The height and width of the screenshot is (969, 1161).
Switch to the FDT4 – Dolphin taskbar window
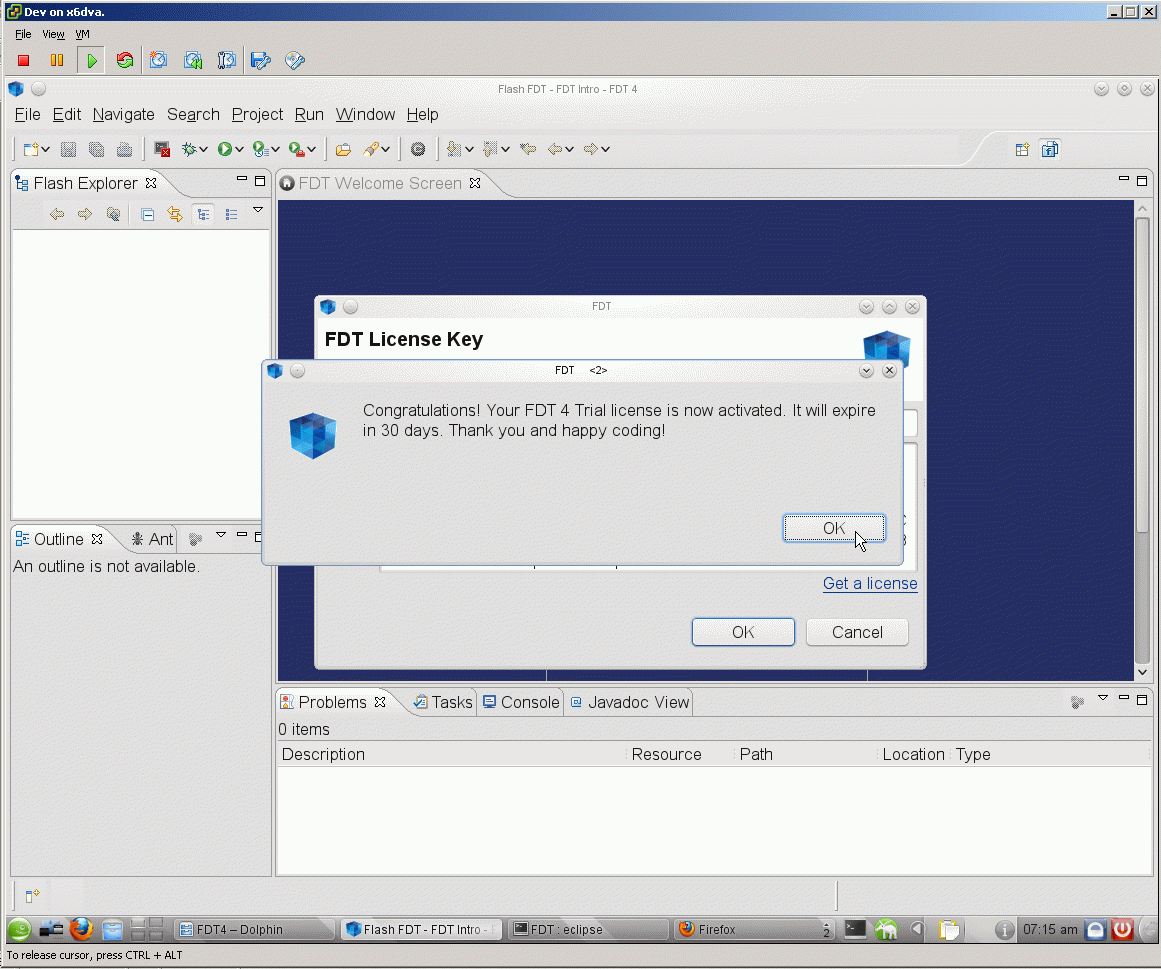point(255,929)
